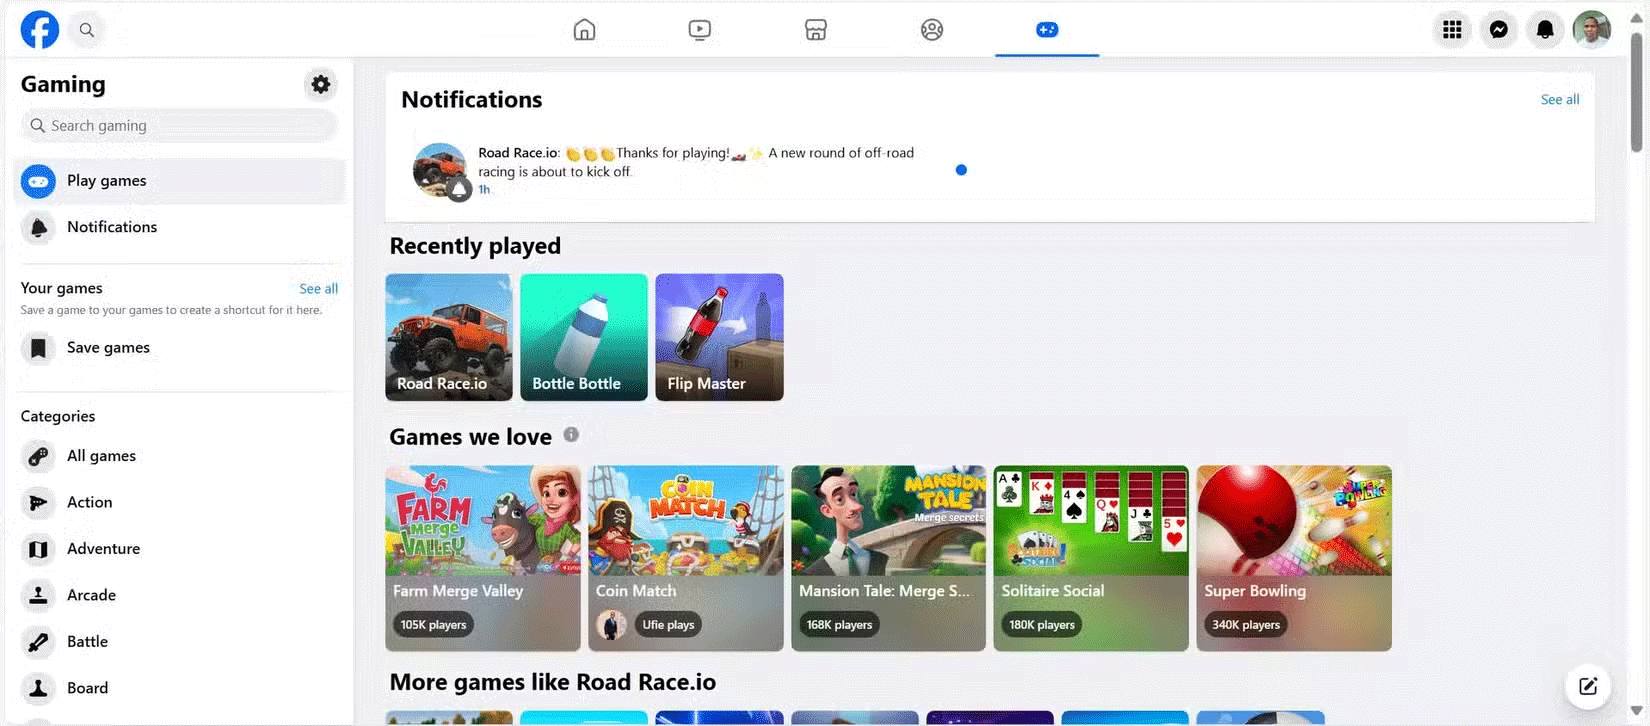Screen dimensions: 1650x726
Task: Click the Arcade joystick icon
Action: (38, 595)
